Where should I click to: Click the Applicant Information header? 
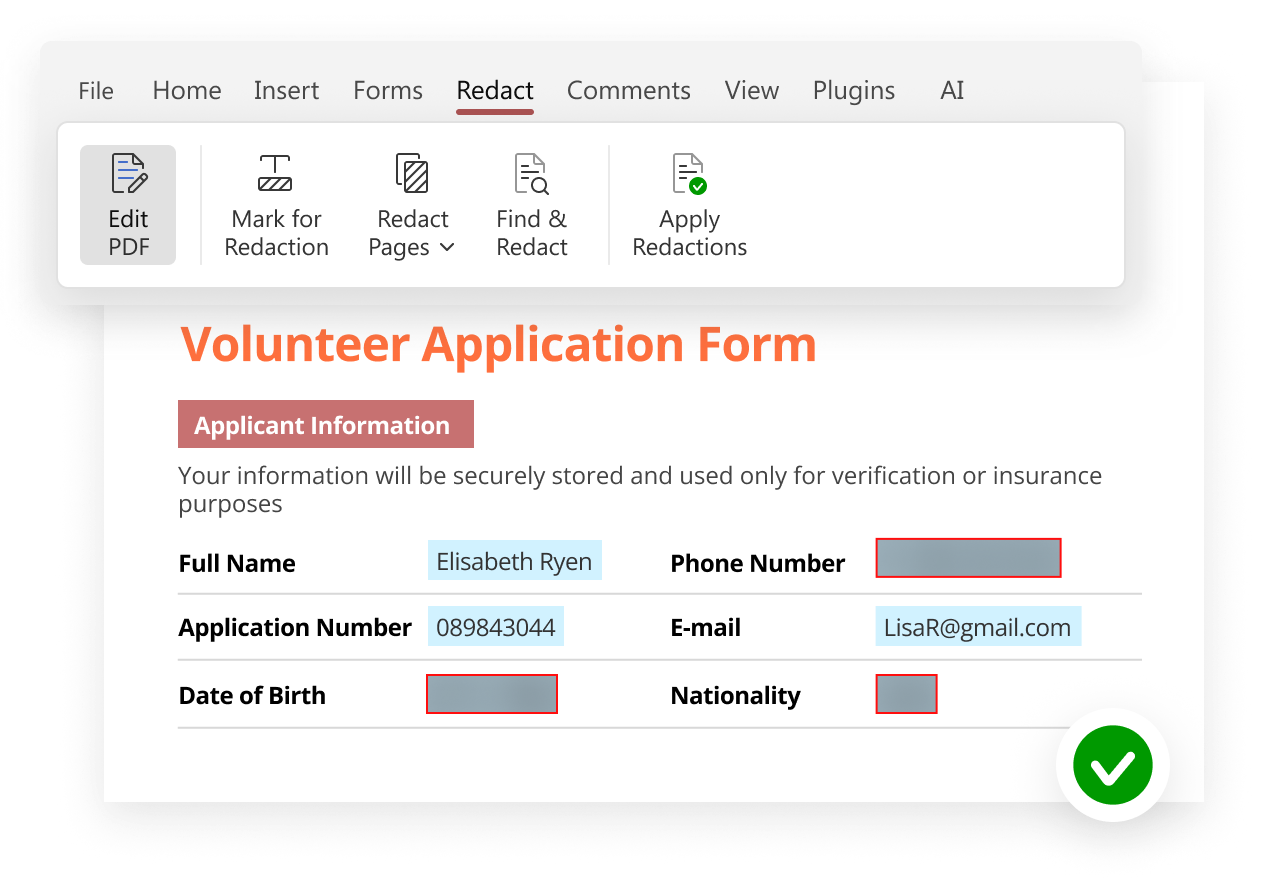[326, 424]
